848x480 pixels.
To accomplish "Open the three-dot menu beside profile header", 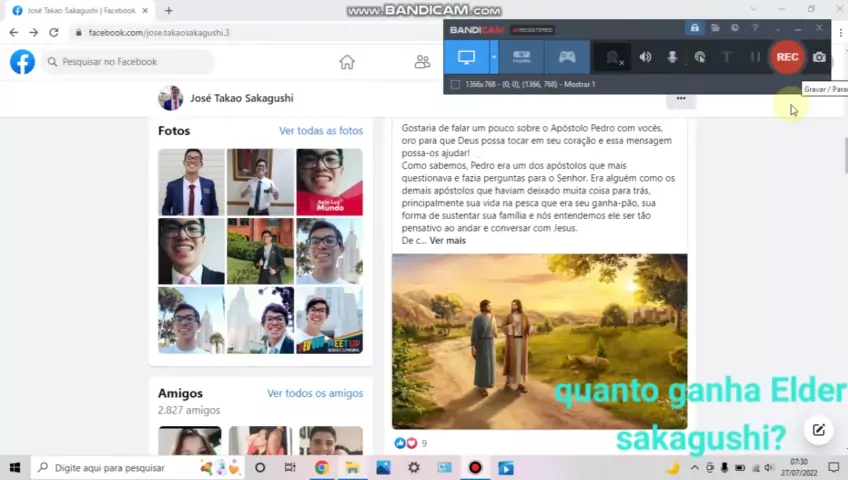I will (681, 98).
